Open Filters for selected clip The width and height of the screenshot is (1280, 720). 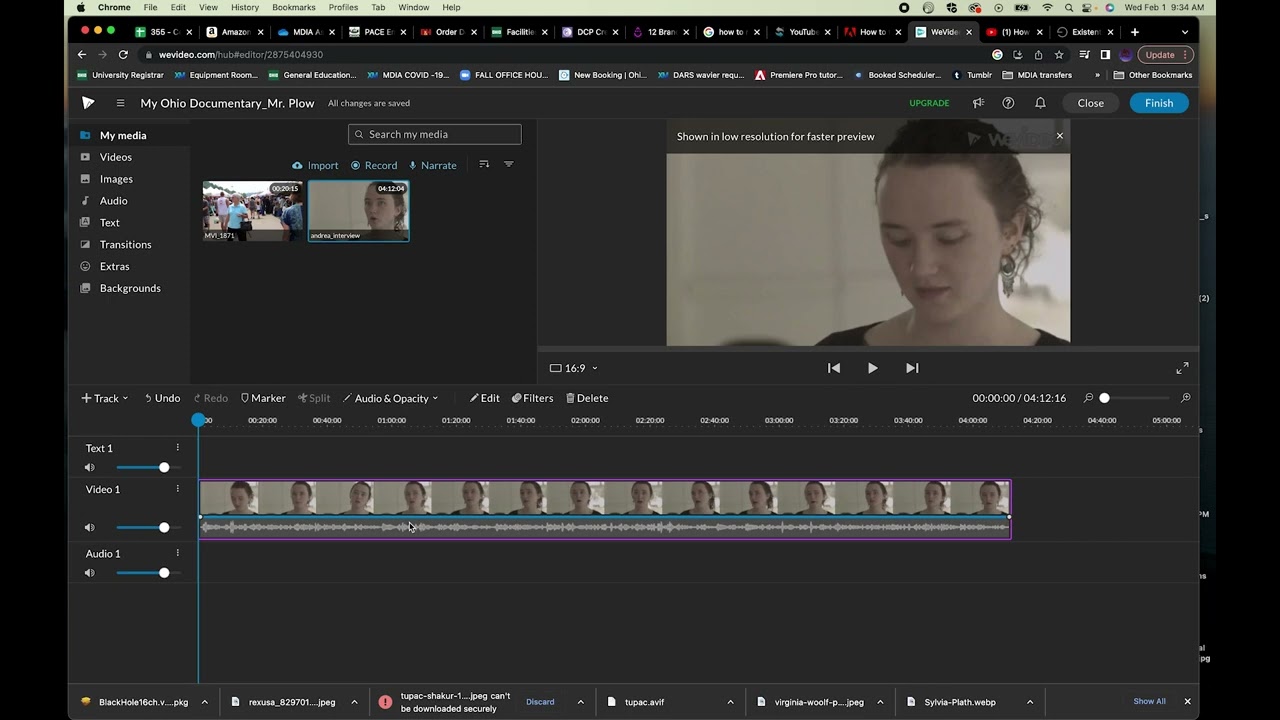click(532, 398)
